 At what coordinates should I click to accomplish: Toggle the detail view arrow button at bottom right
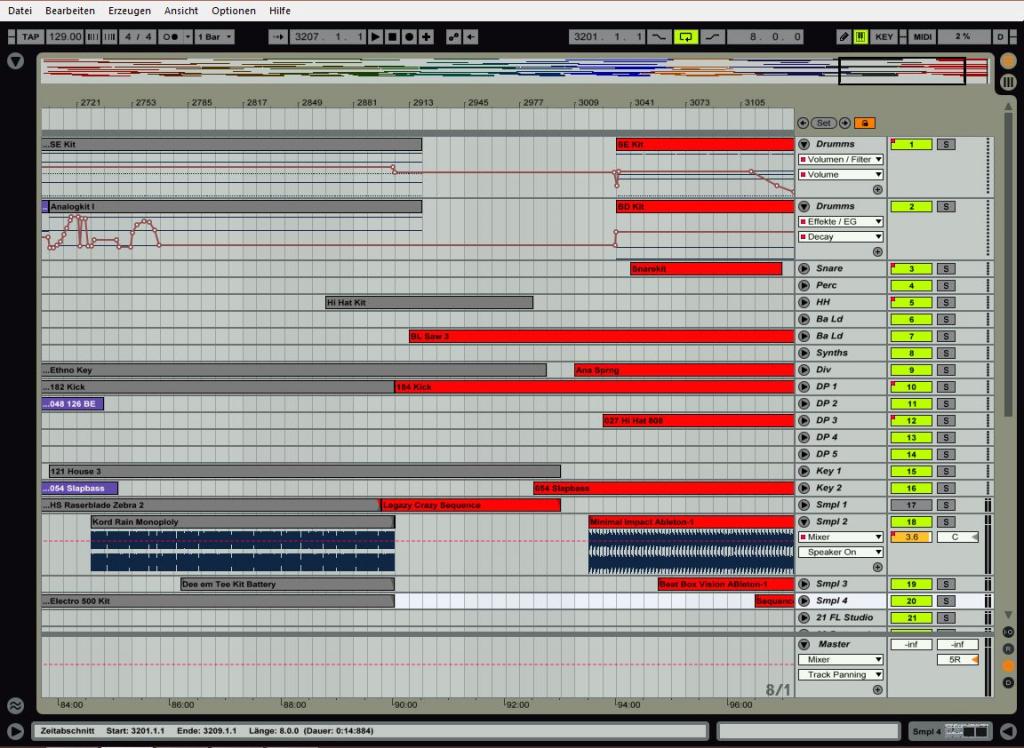1009,732
